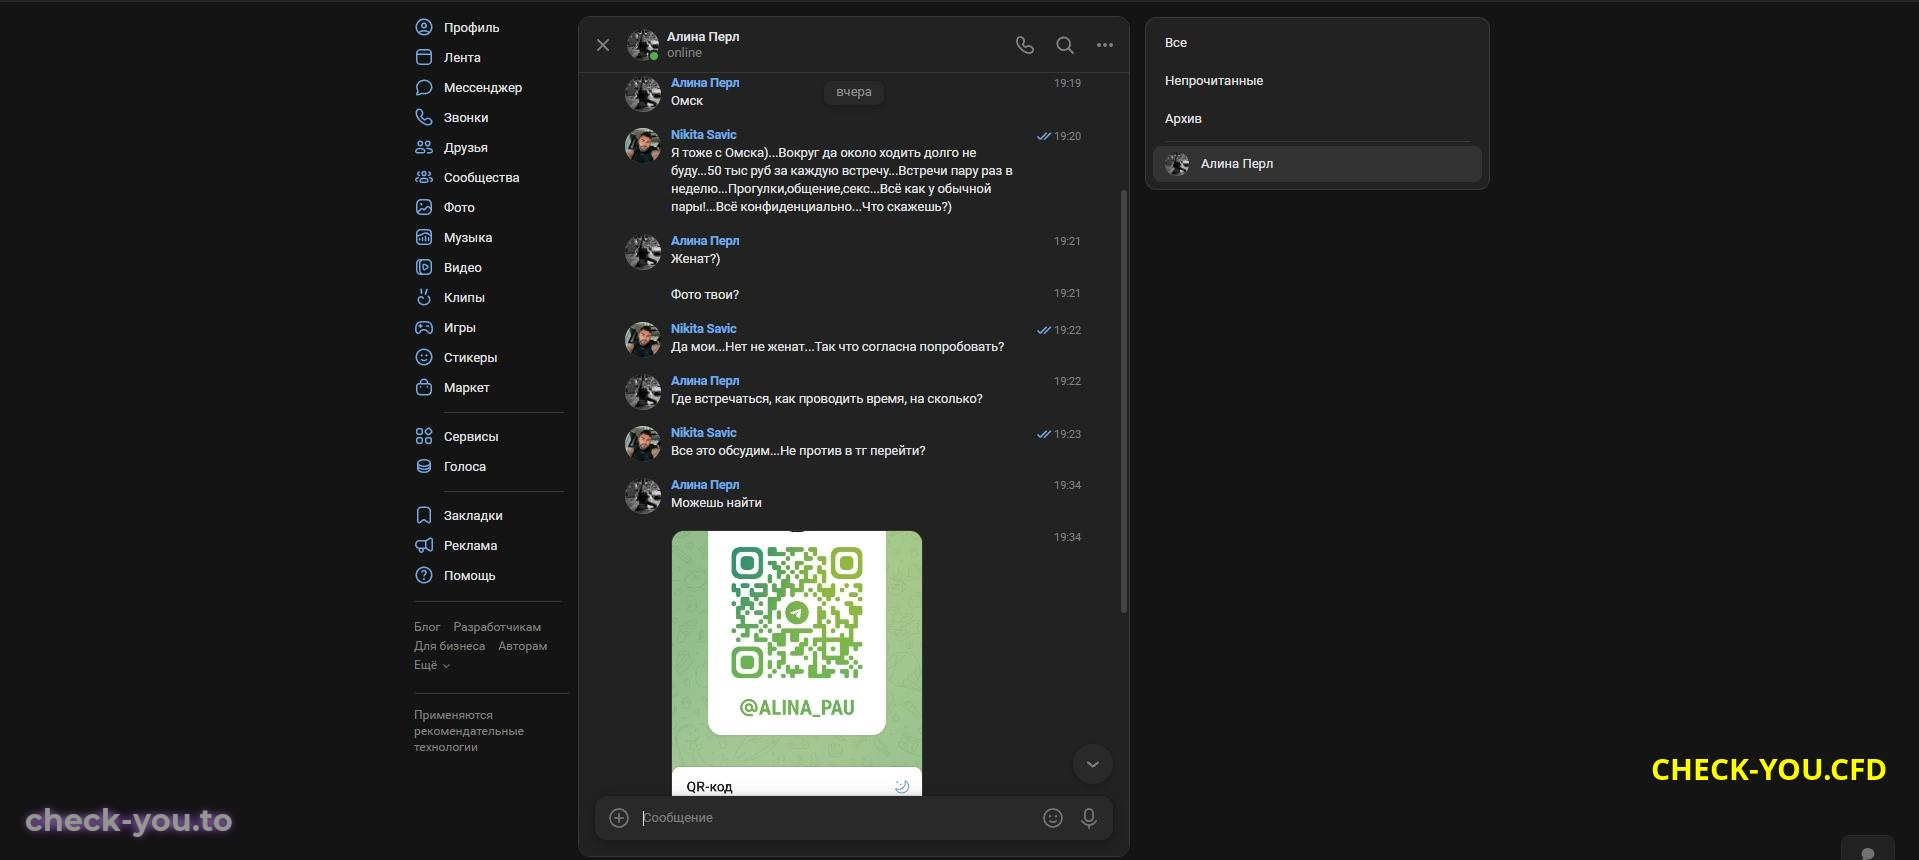Open Nikita Savic avatar on 19:22 message
Image resolution: width=1919 pixels, height=860 pixels.
tap(643, 340)
